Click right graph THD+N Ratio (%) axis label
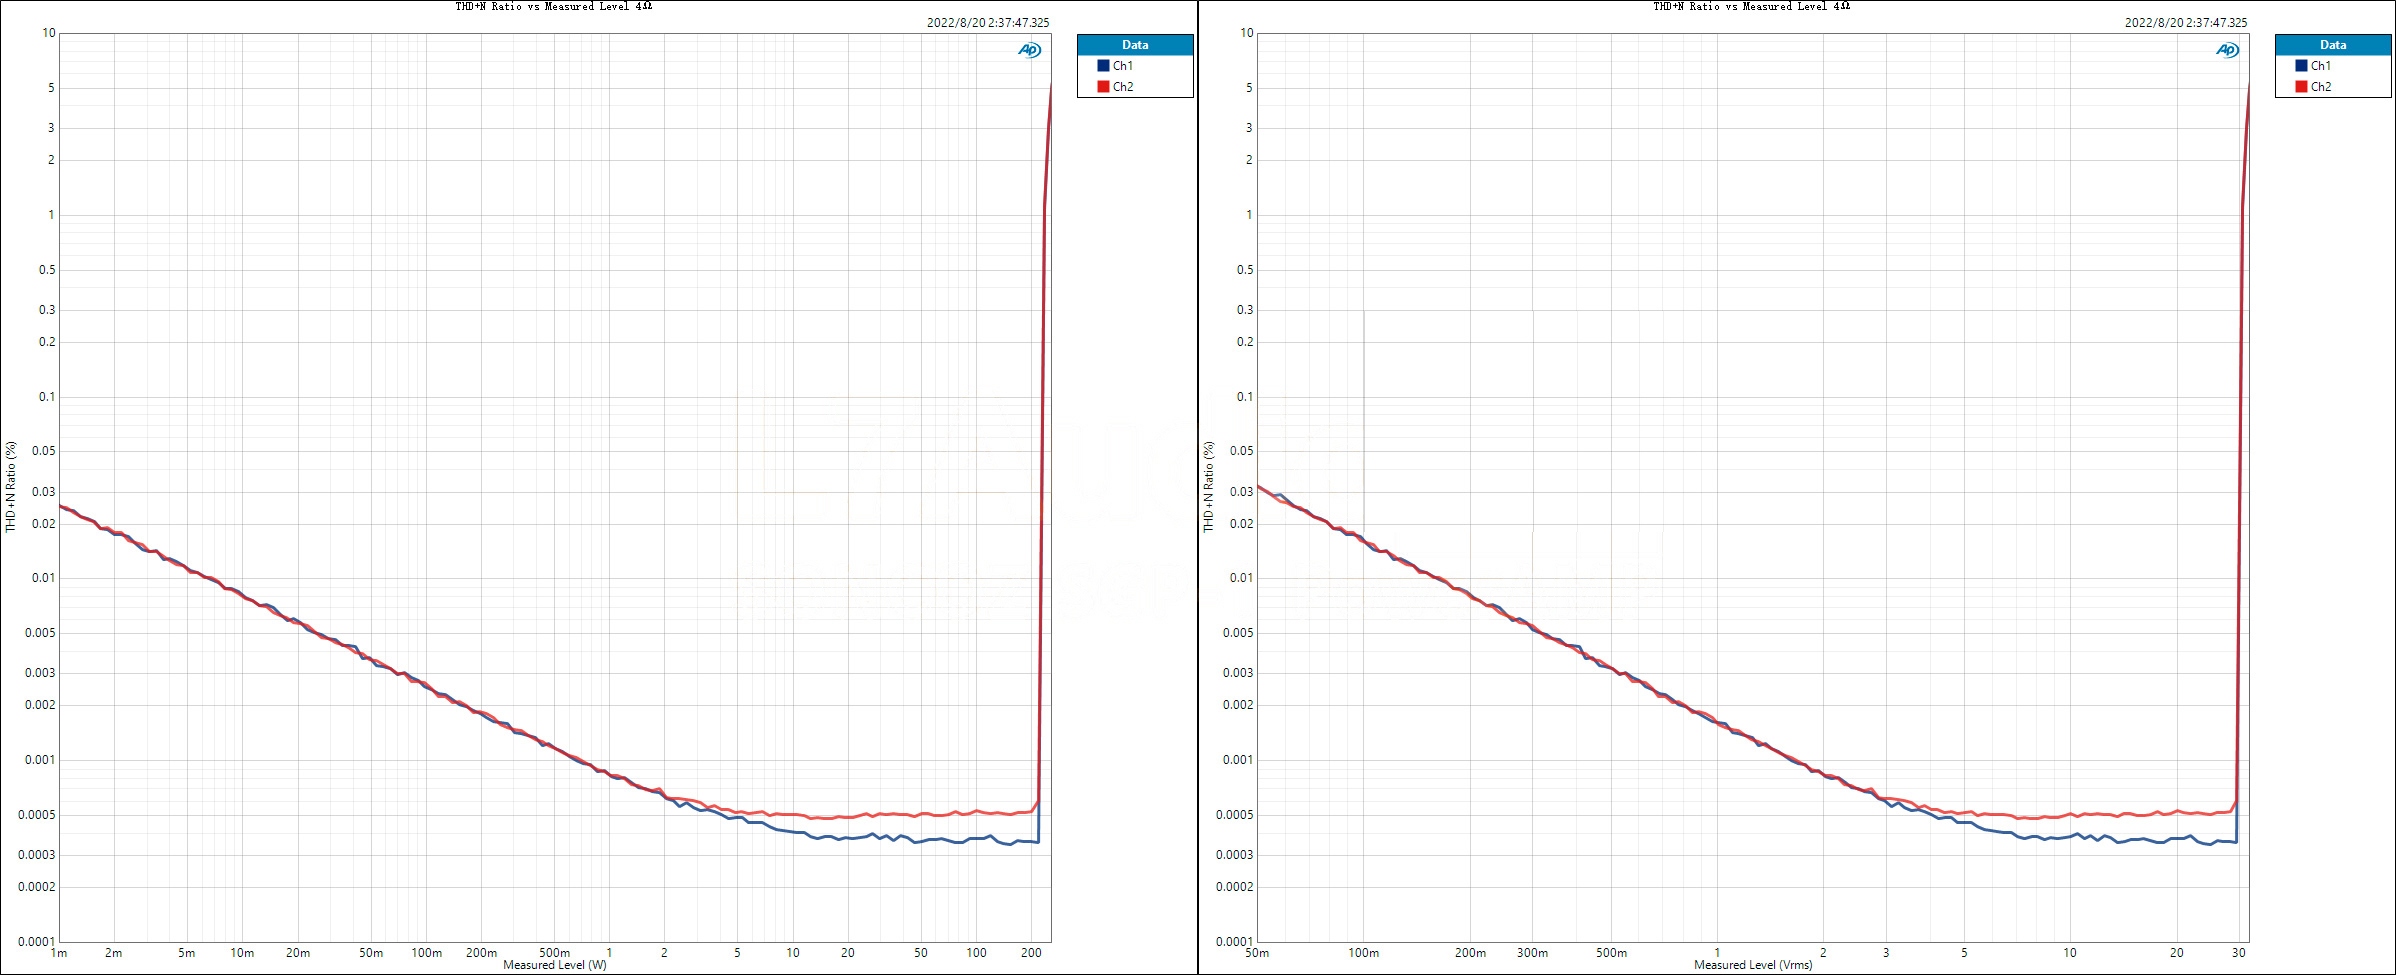This screenshot has height=975, width=2396. (1208, 487)
